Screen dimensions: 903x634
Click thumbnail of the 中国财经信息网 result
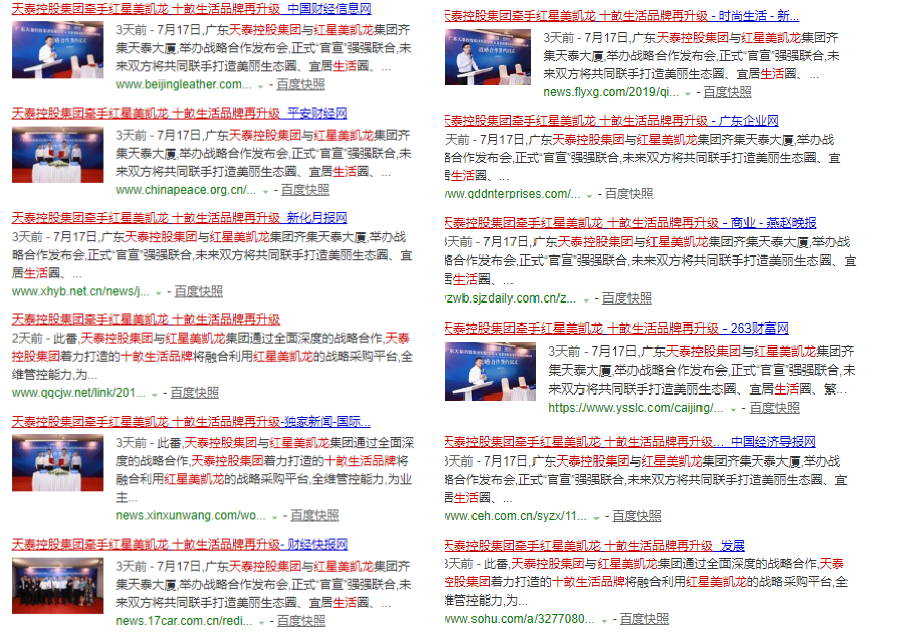[58, 50]
